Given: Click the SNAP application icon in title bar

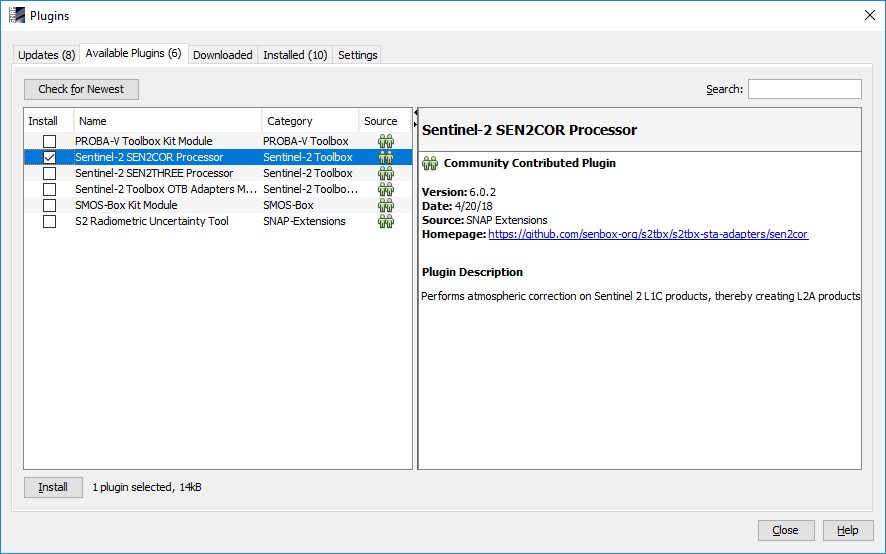Looking at the screenshot, I should click(17, 15).
